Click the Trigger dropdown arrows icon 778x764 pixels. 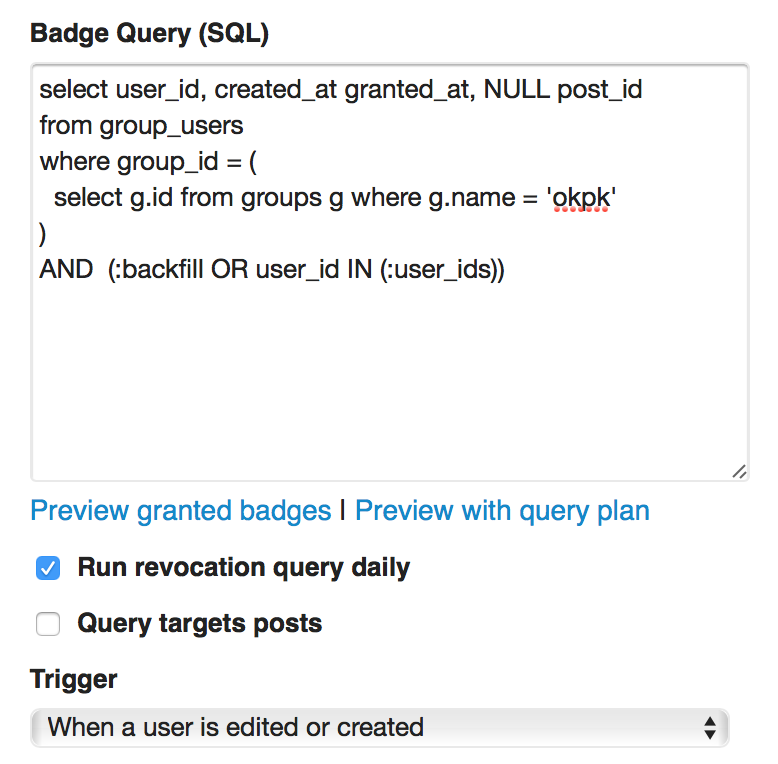point(709,727)
